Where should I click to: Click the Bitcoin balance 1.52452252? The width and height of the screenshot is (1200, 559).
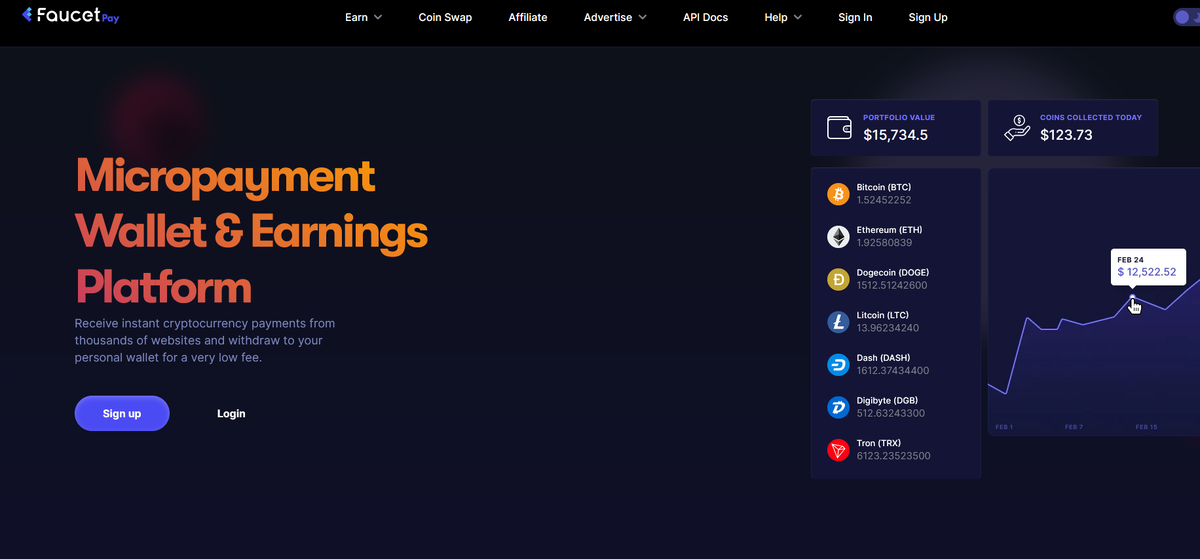[884, 200]
